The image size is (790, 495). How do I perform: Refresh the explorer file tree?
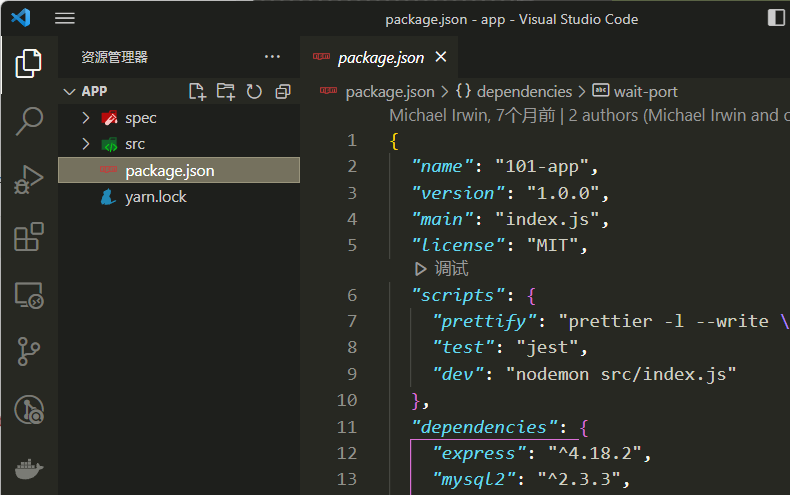click(254, 91)
